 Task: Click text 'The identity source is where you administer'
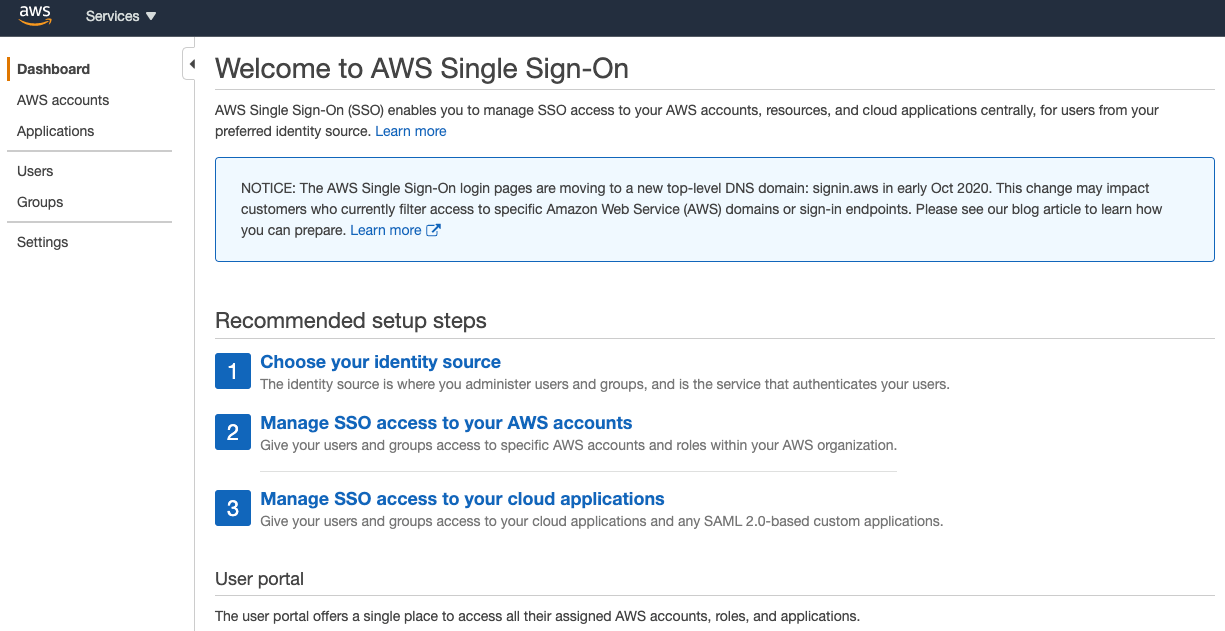pyautogui.click(x=605, y=384)
